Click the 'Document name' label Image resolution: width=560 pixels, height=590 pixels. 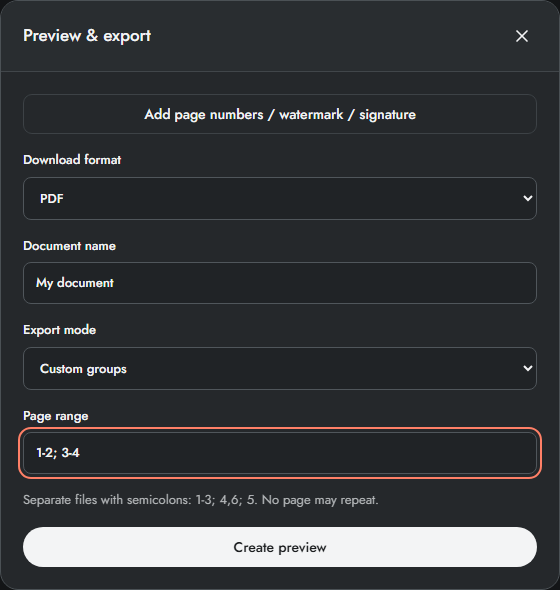(x=70, y=246)
